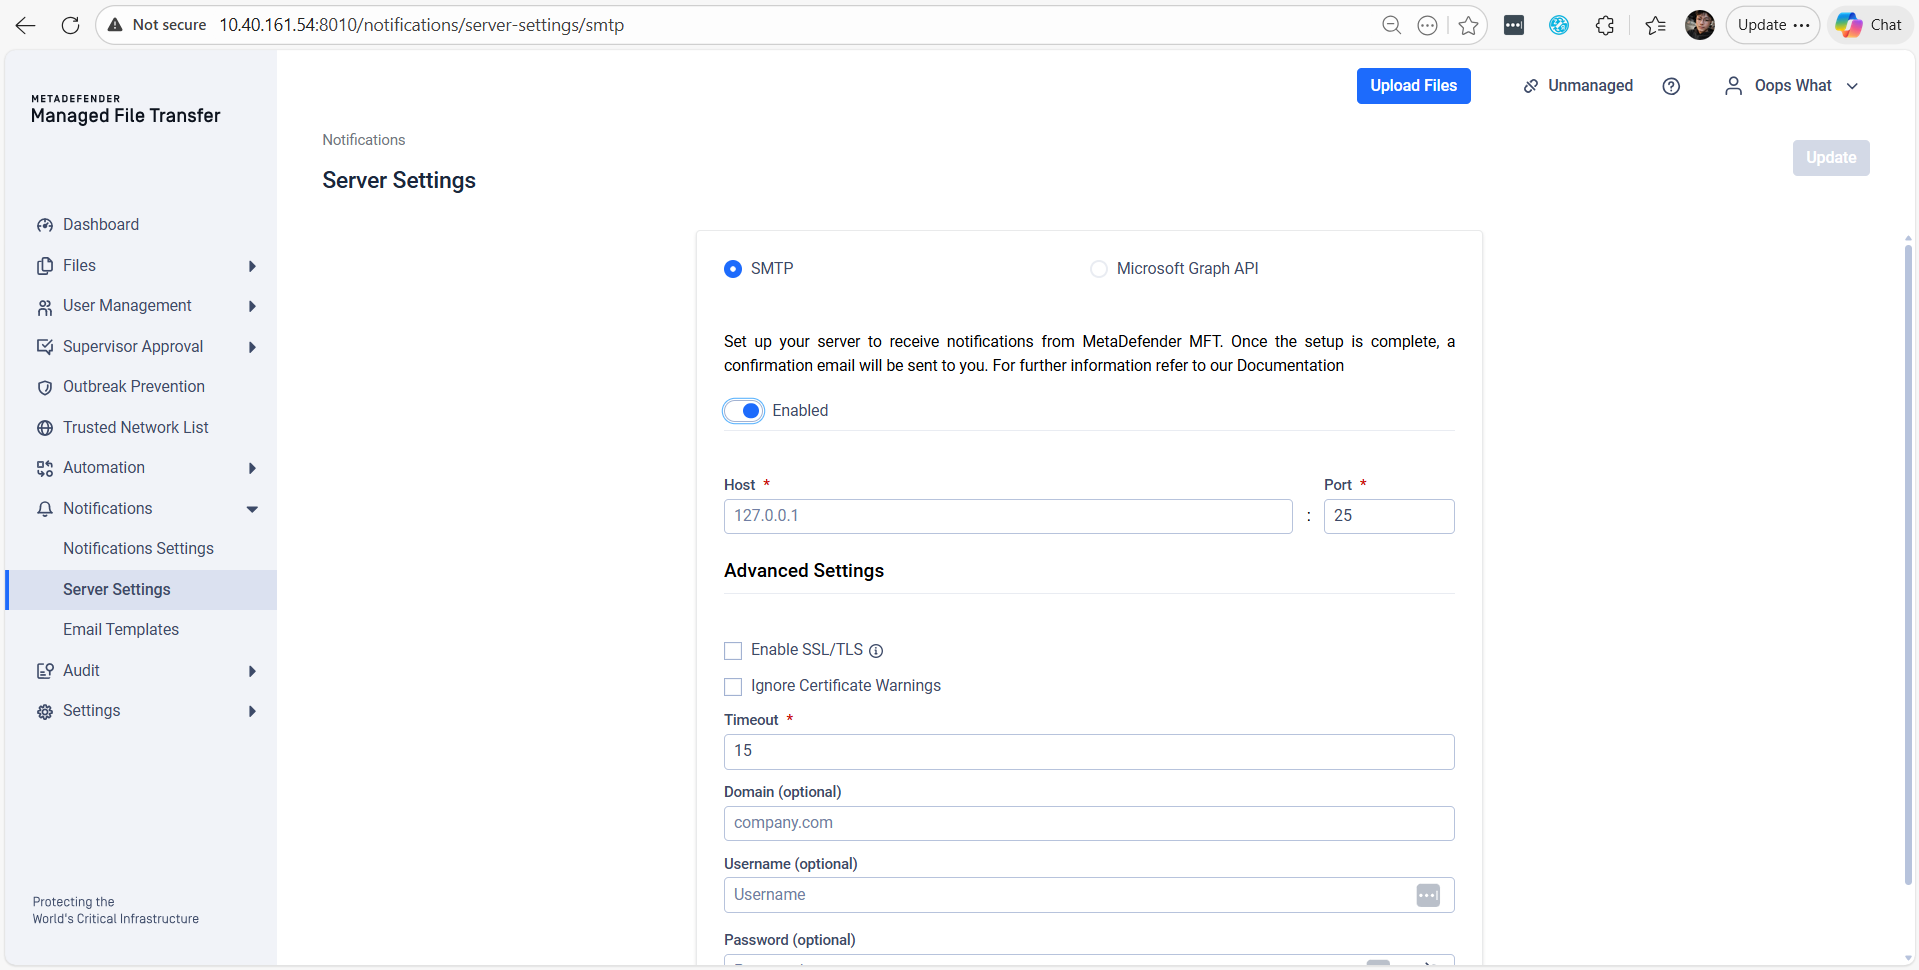Open Notifications Settings in sidebar

138,549
